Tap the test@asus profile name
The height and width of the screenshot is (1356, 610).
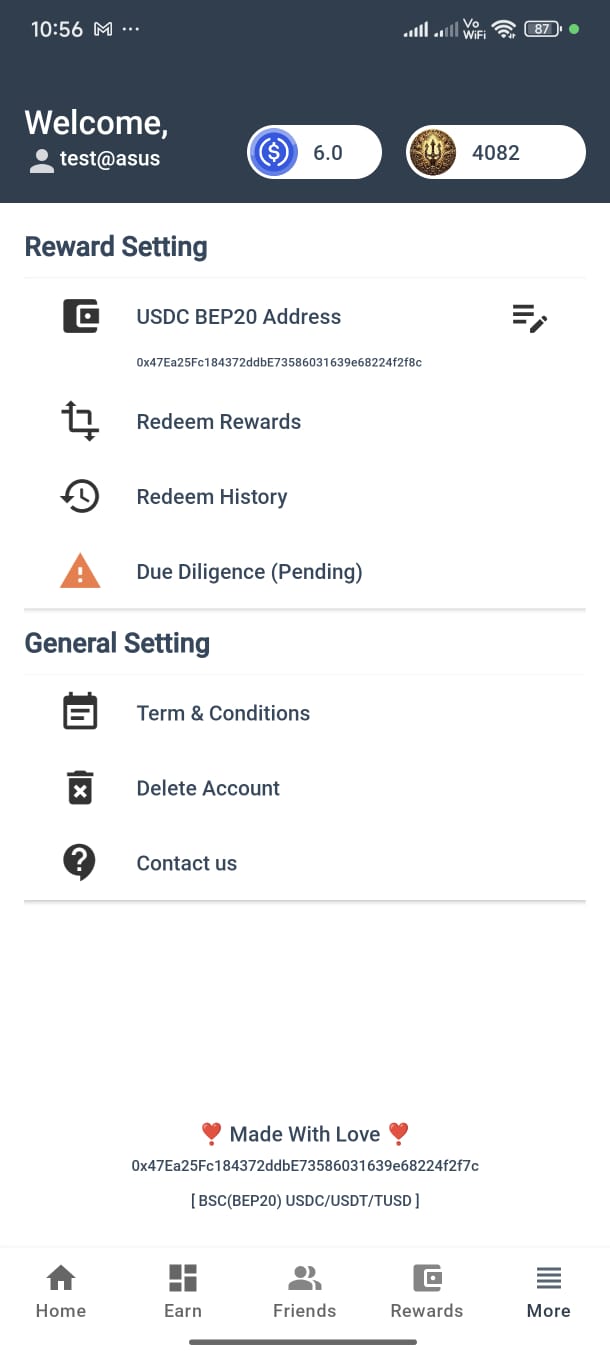click(x=109, y=159)
